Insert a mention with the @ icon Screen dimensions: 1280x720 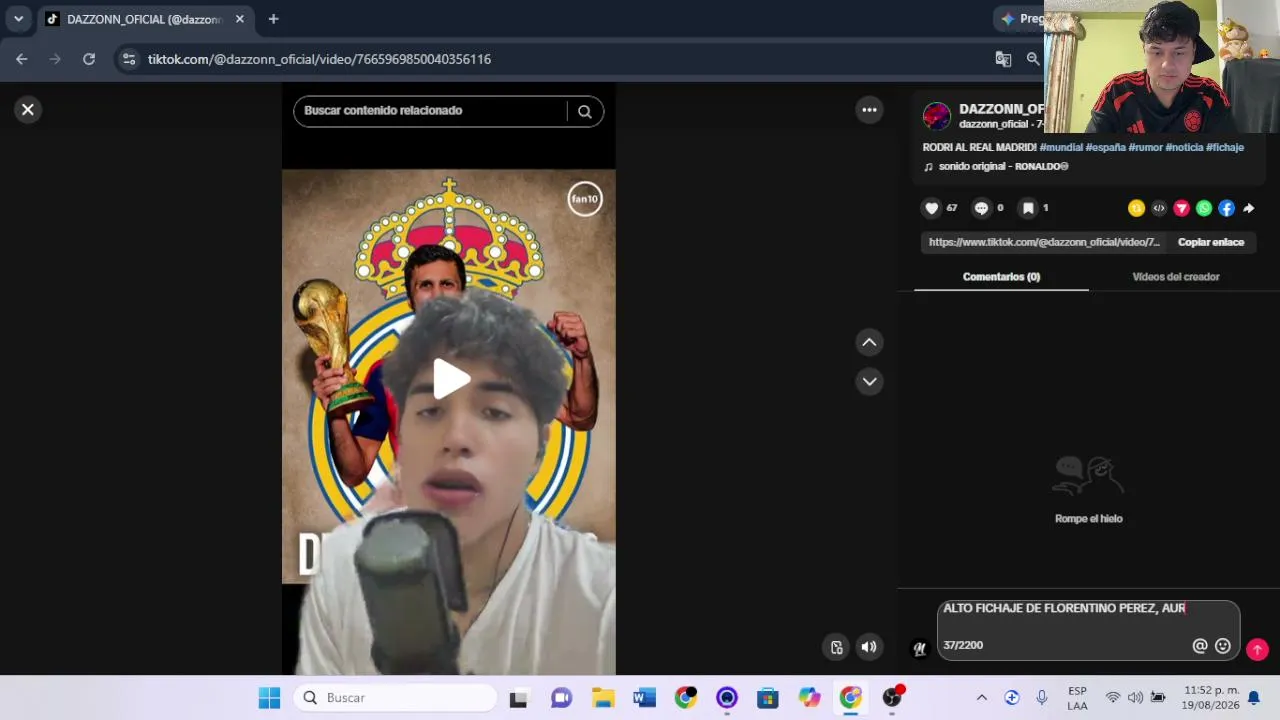click(x=1200, y=646)
